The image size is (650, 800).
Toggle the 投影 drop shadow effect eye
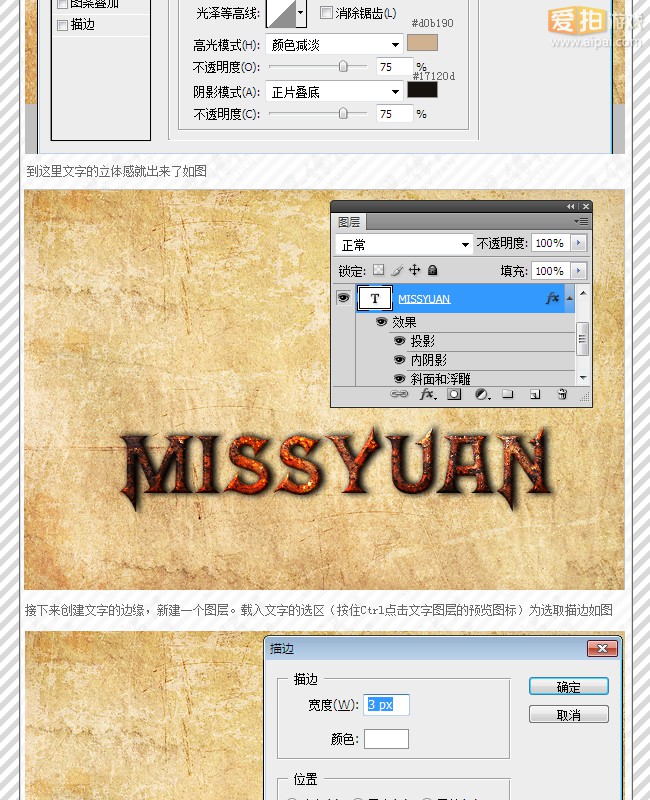pyautogui.click(x=399, y=340)
